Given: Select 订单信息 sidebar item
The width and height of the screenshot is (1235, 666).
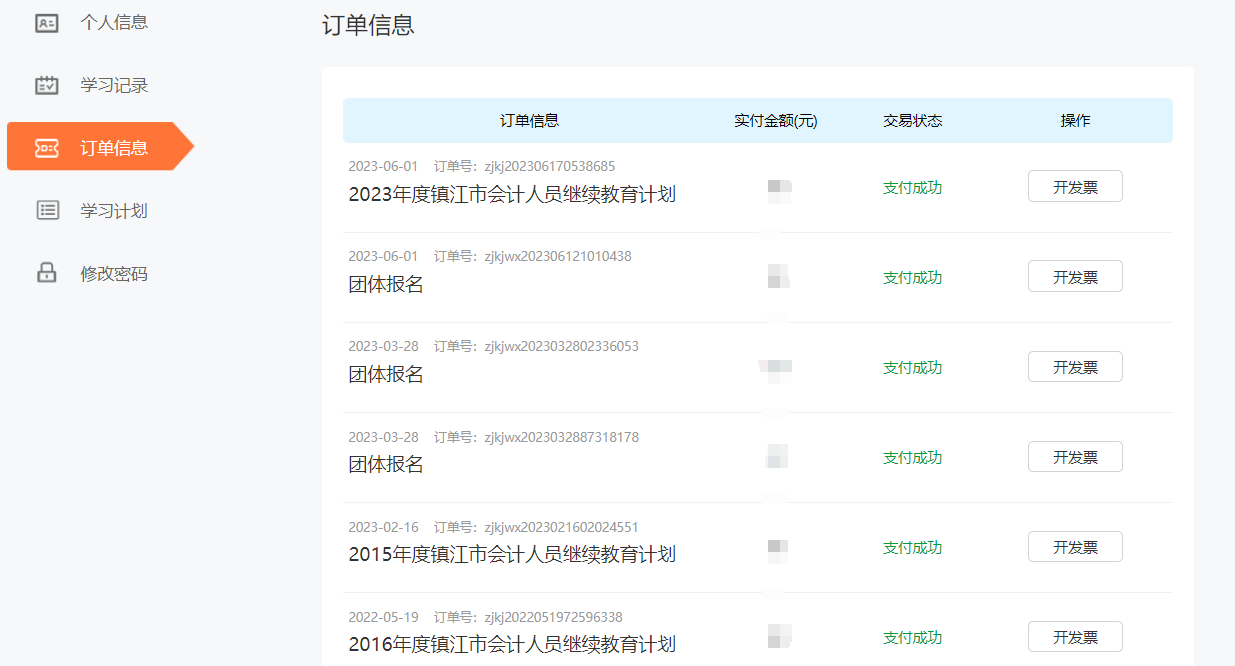Looking at the screenshot, I should [100, 147].
